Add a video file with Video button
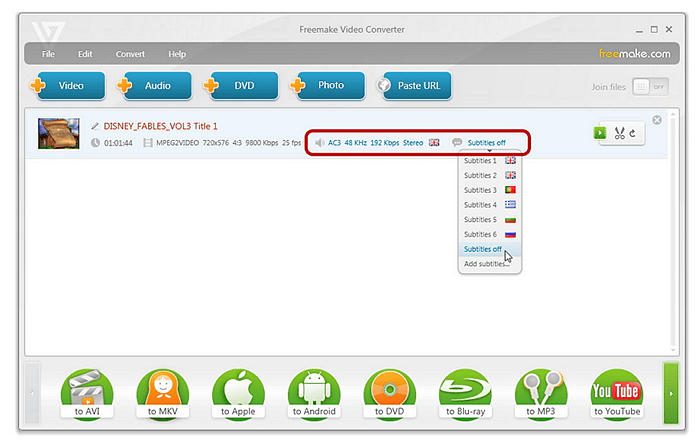Screen dimensions: 700x442 pyautogui.click(x=69, y=85)
